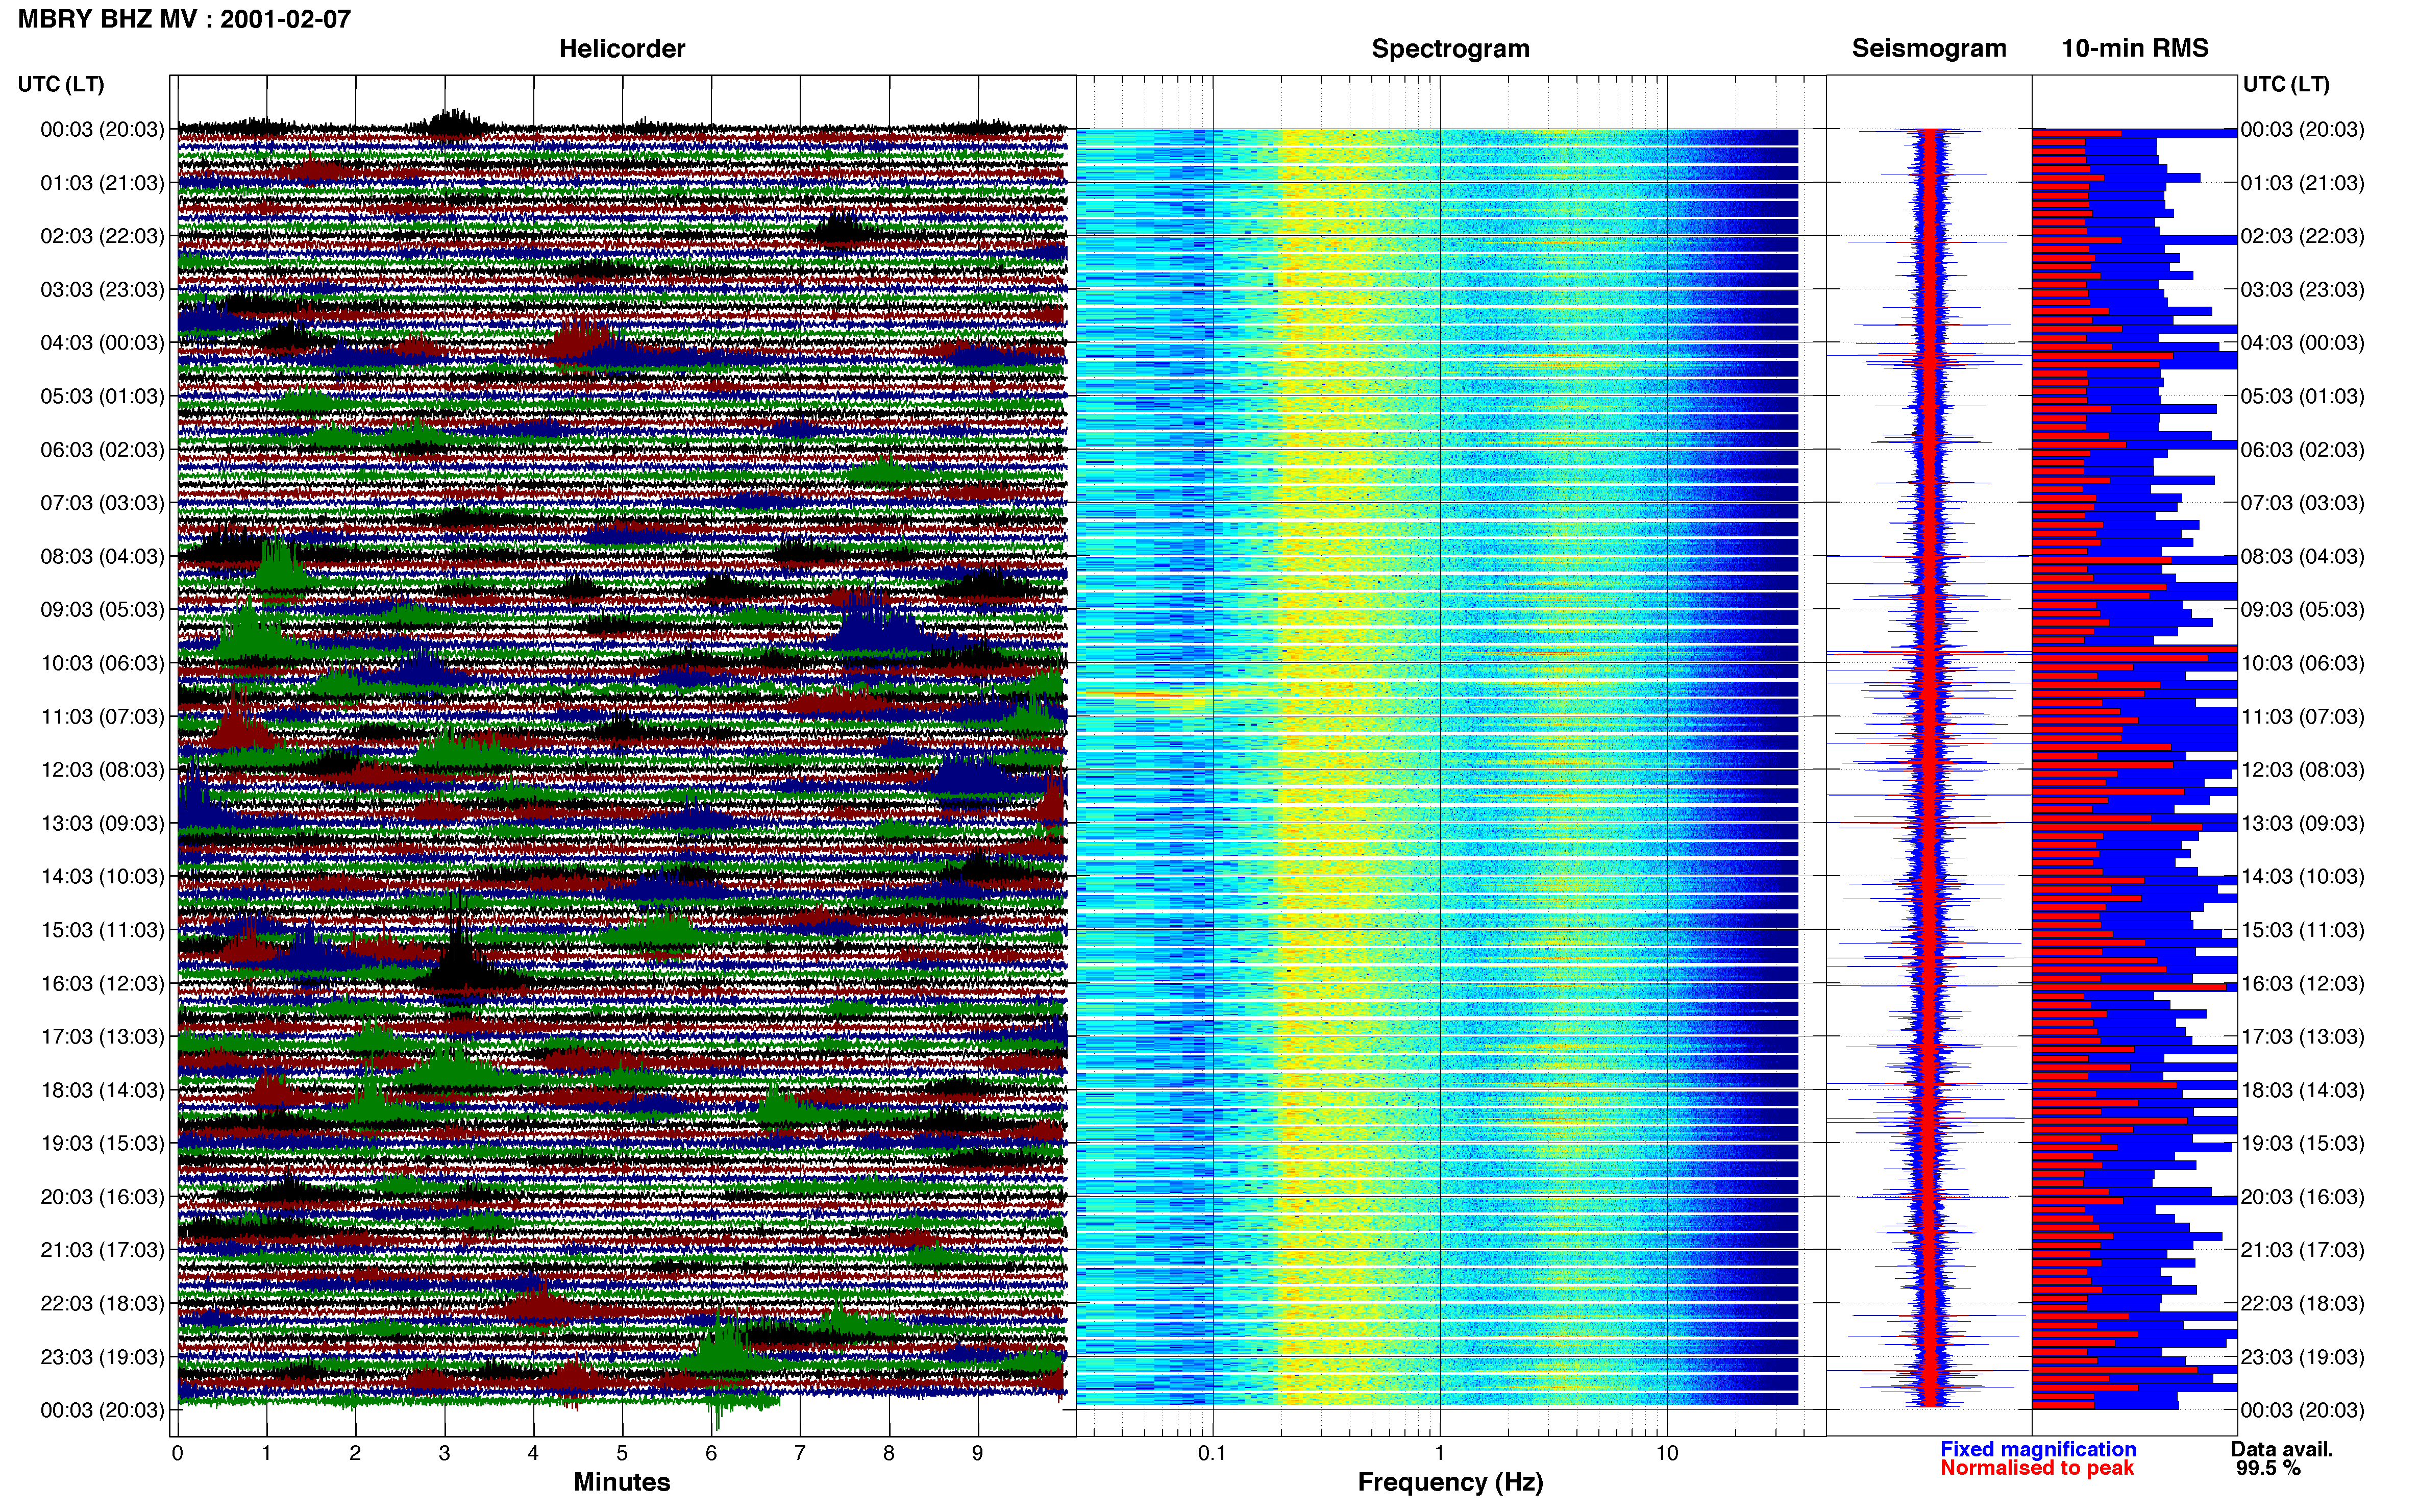Viewport: 2419px width, 1512px height.
Task: Select the Helicorder panel heading
Action: (x=622, y=48)
